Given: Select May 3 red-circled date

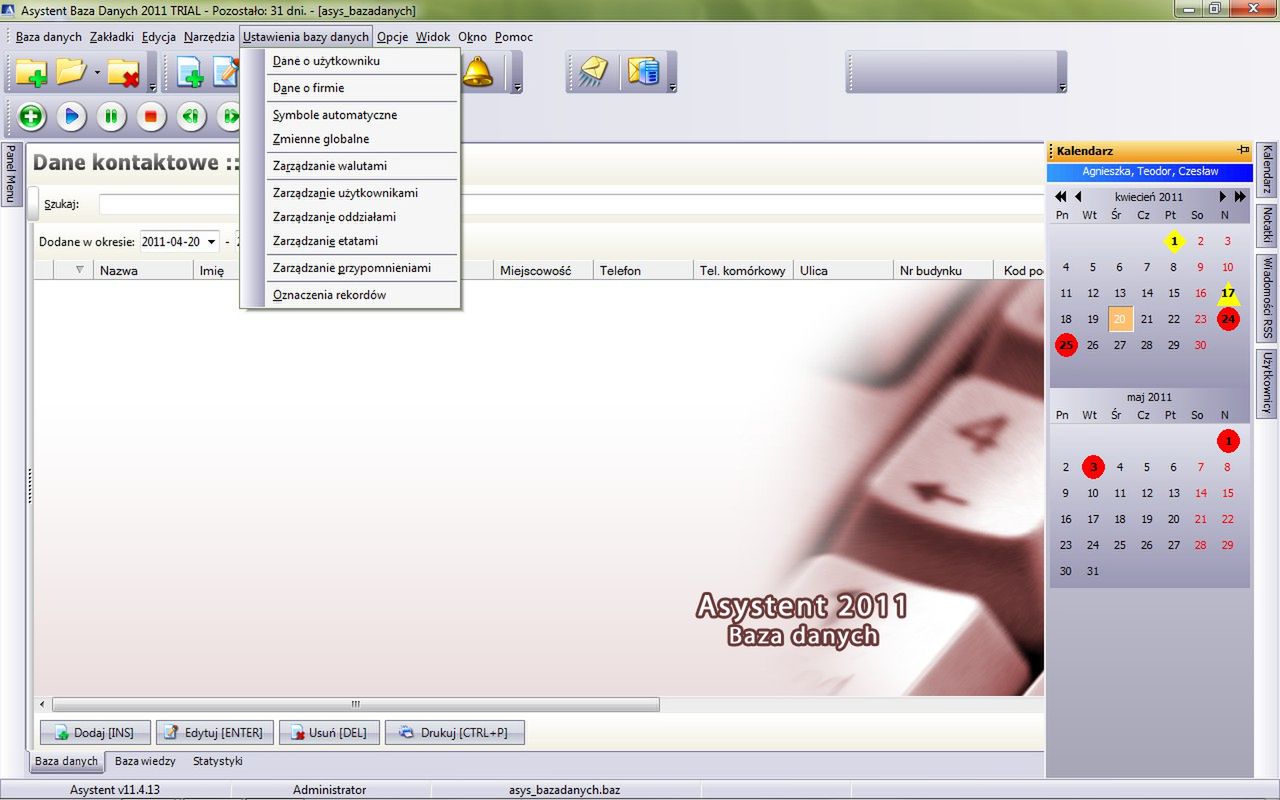Looking at the screenshot, I should click(1093, 467).
